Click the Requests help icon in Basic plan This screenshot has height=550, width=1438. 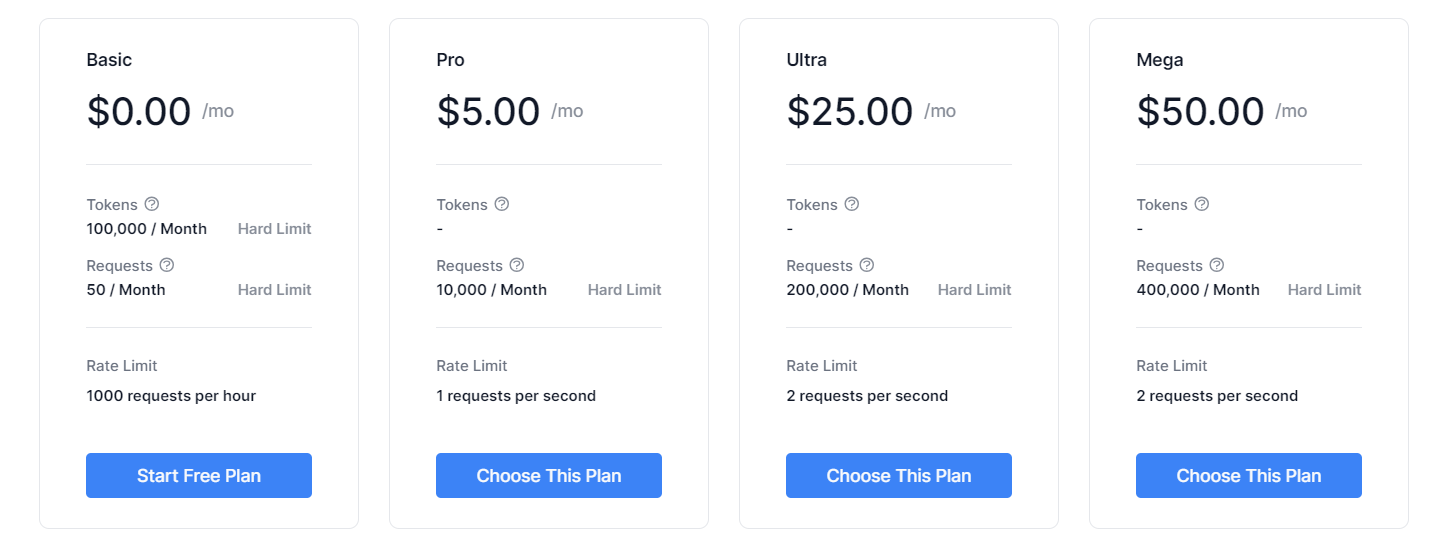click(167, 265)
